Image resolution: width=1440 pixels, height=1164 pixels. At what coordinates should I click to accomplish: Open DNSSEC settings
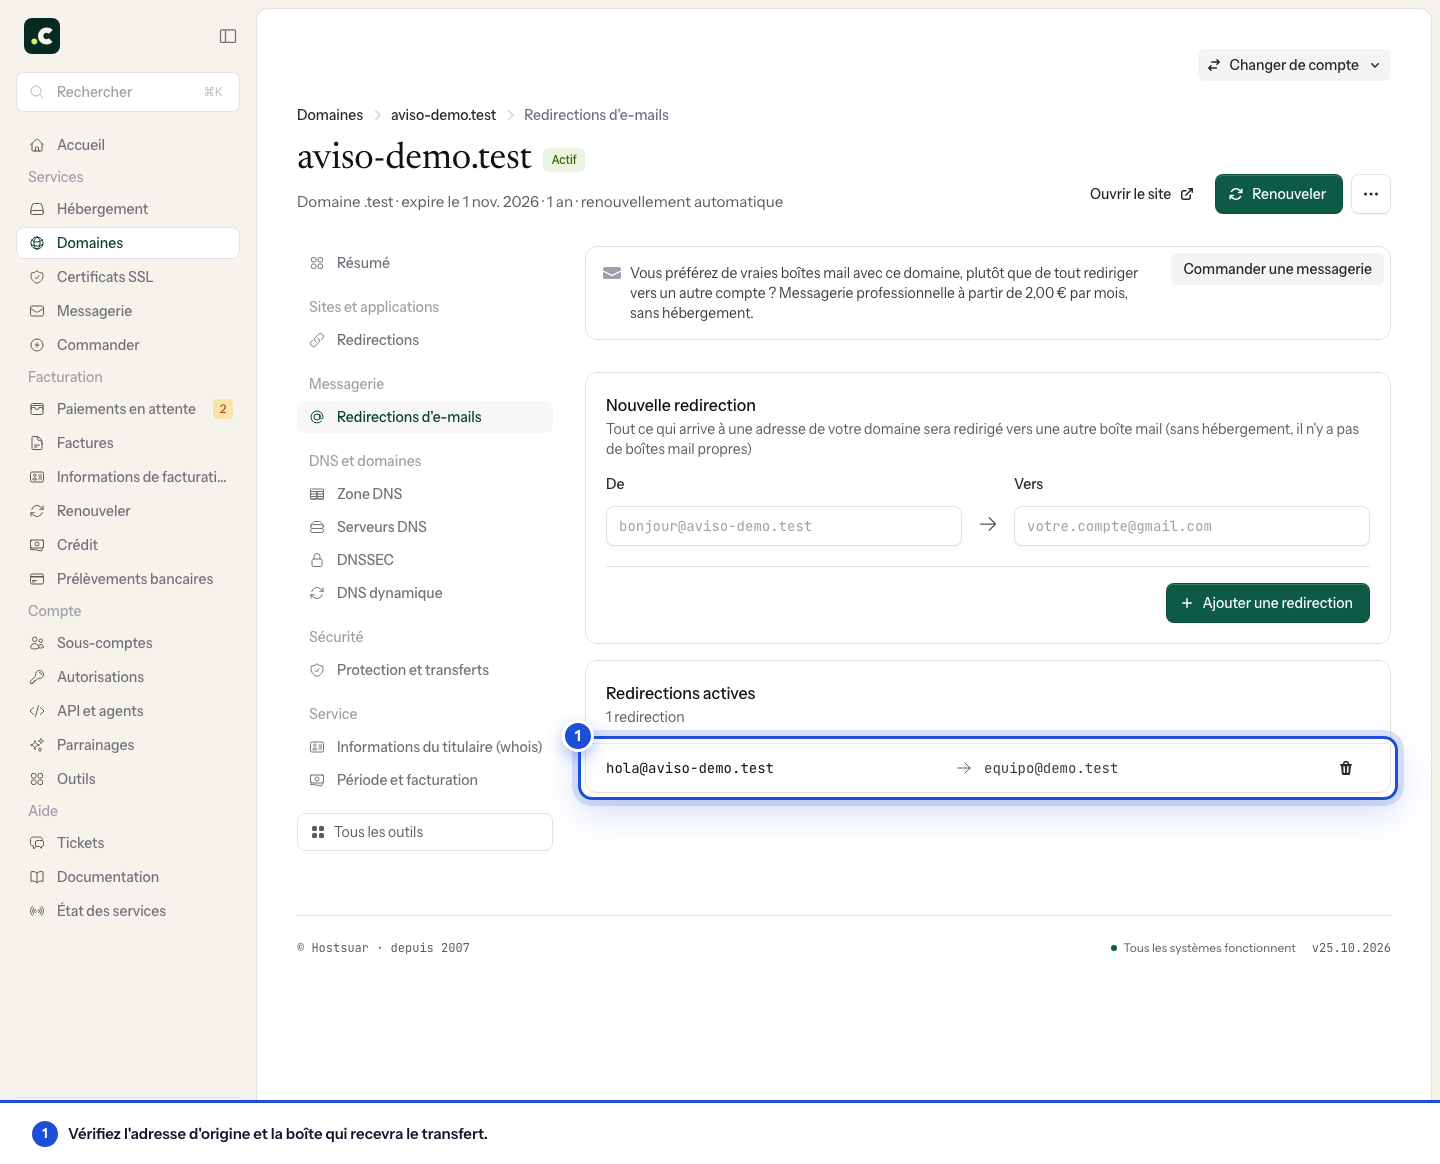[425, 560]
